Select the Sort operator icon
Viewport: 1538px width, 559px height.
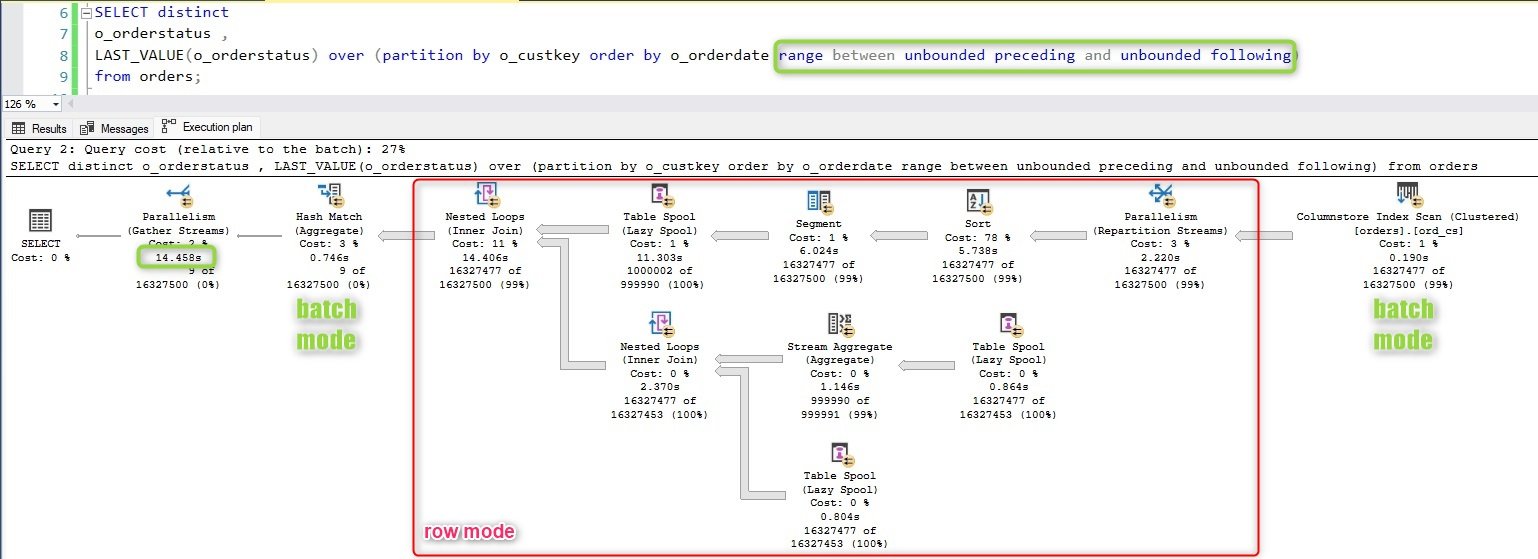click(x=978, y=202)
